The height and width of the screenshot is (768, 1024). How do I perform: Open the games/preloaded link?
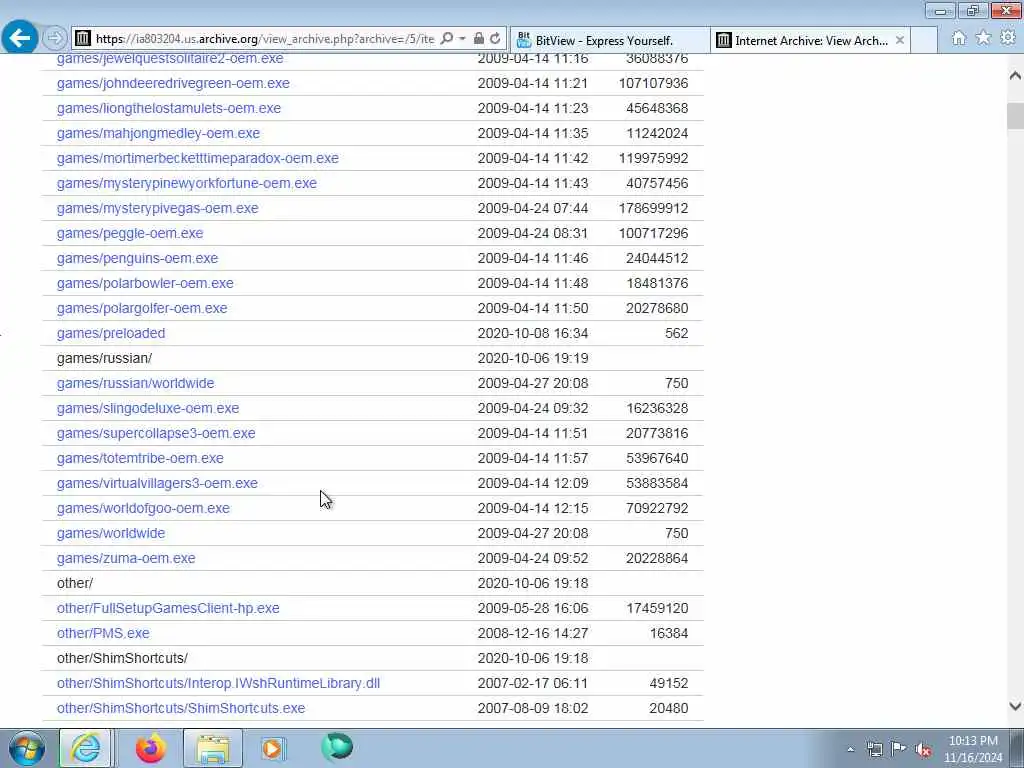click(111, 333)
